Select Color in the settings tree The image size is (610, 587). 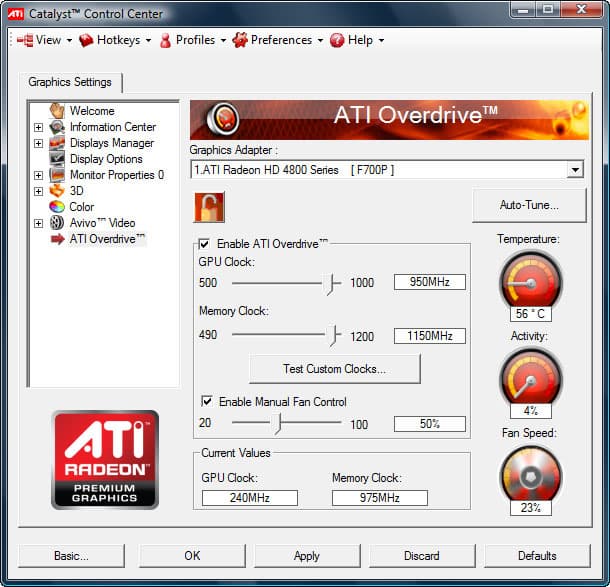click(81, 207)
